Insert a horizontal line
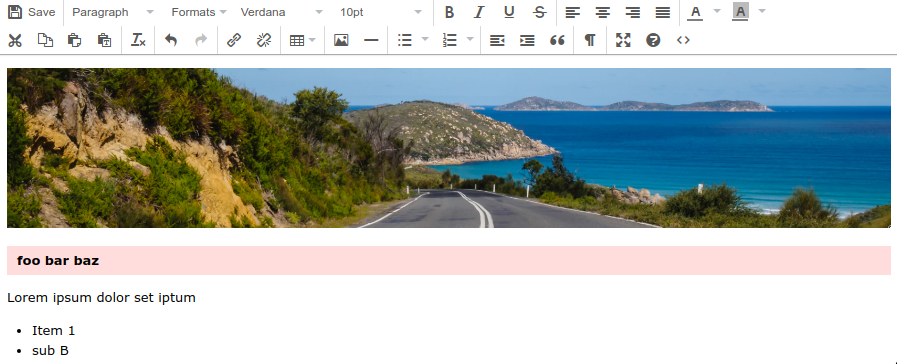 [x=371, y=40]
